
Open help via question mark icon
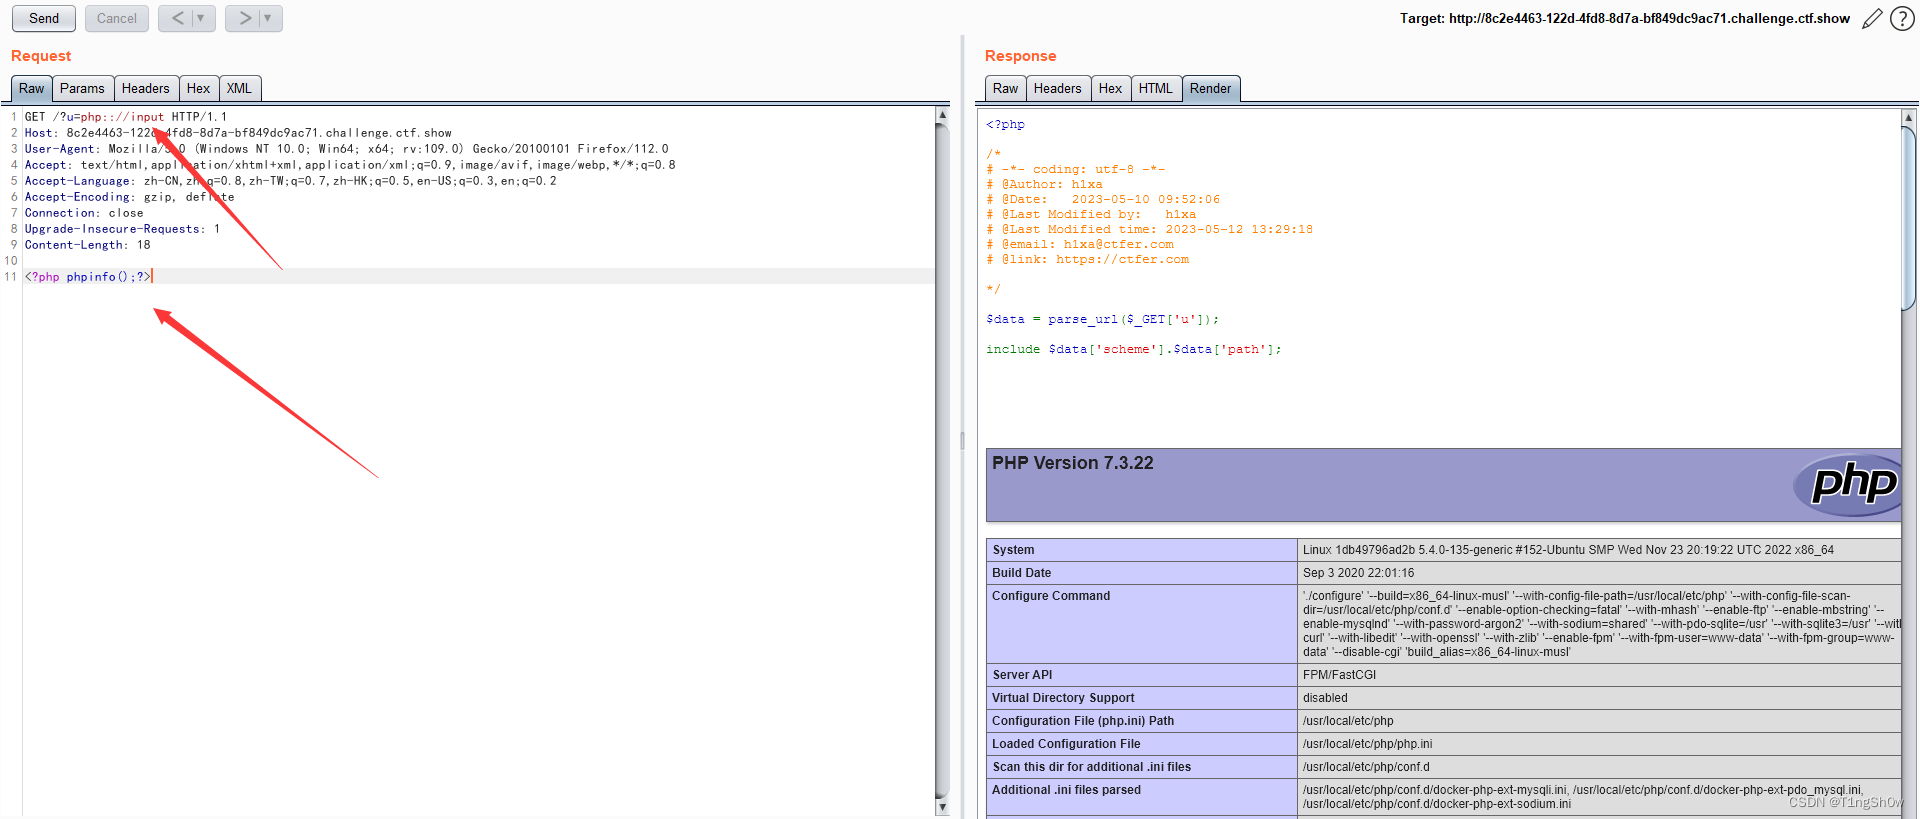1902,19
